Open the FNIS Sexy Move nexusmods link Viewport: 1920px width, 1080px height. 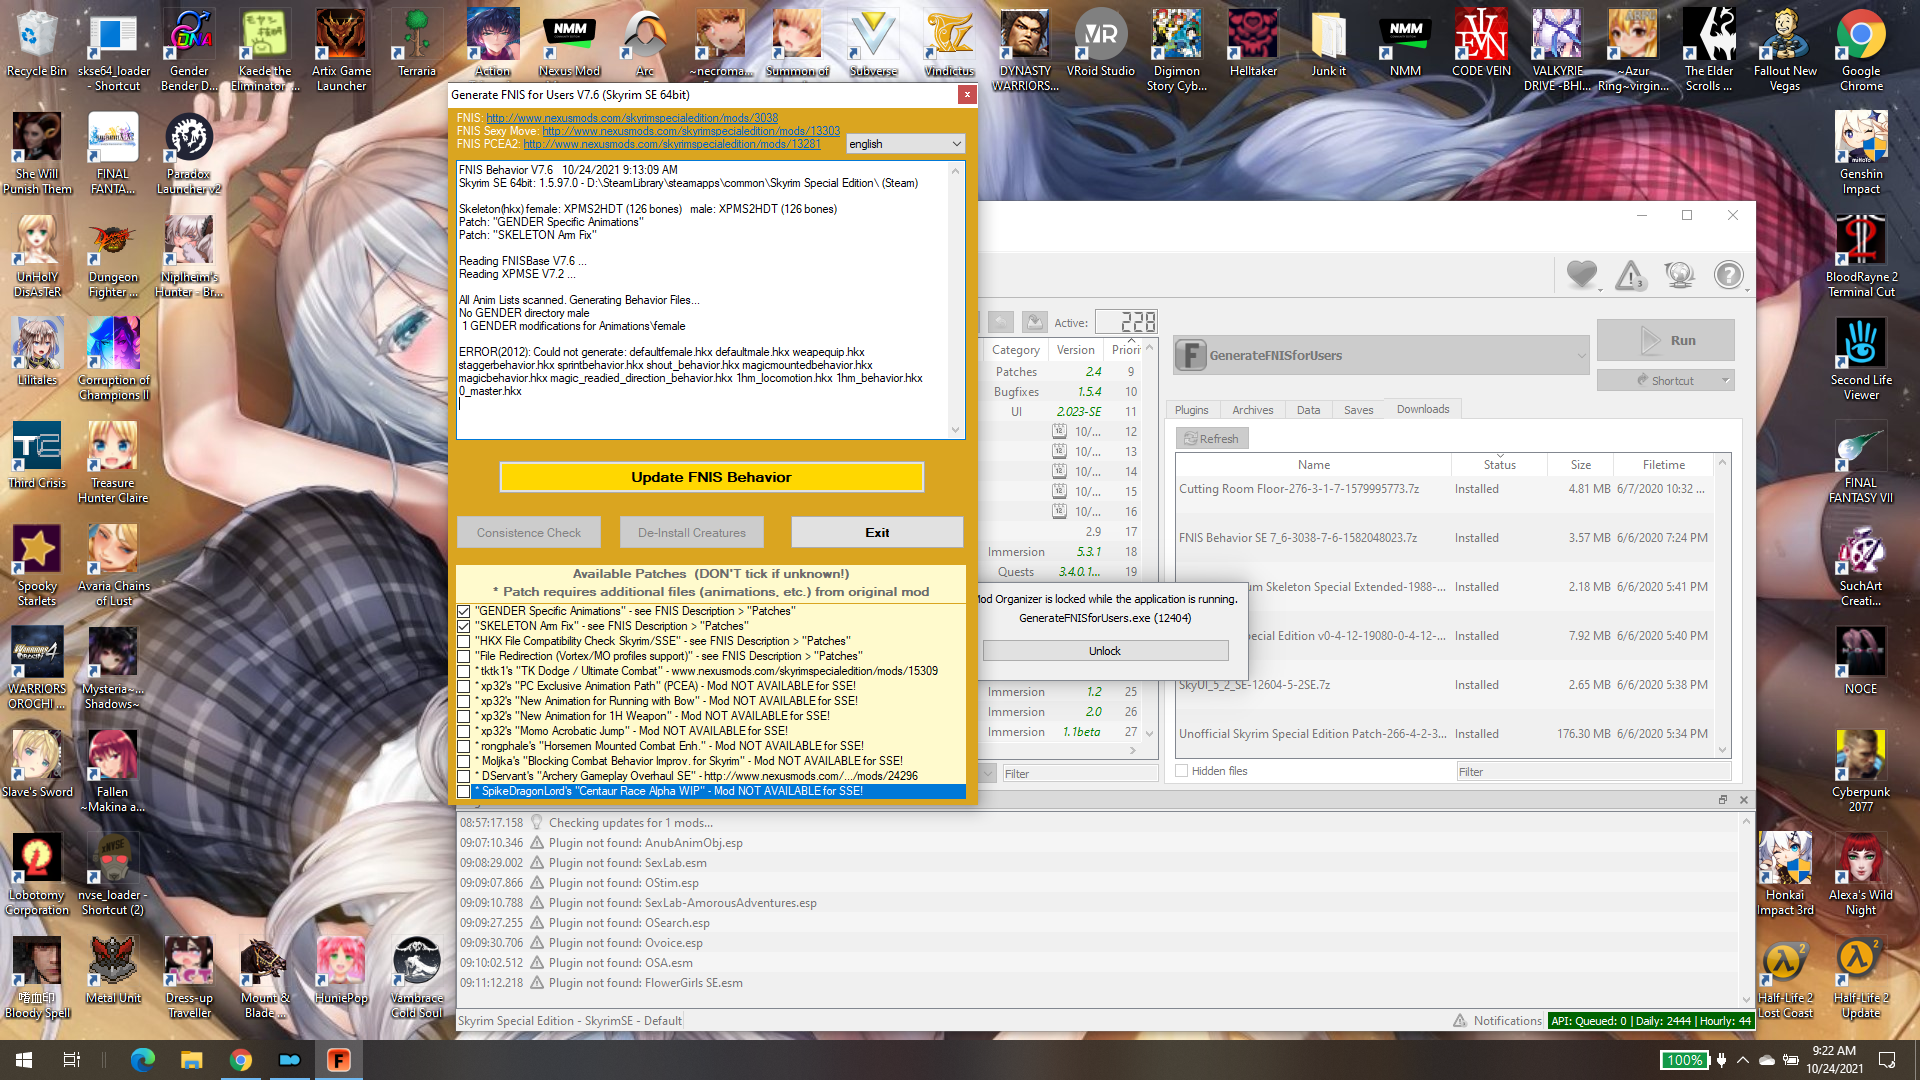coord(691,131)
